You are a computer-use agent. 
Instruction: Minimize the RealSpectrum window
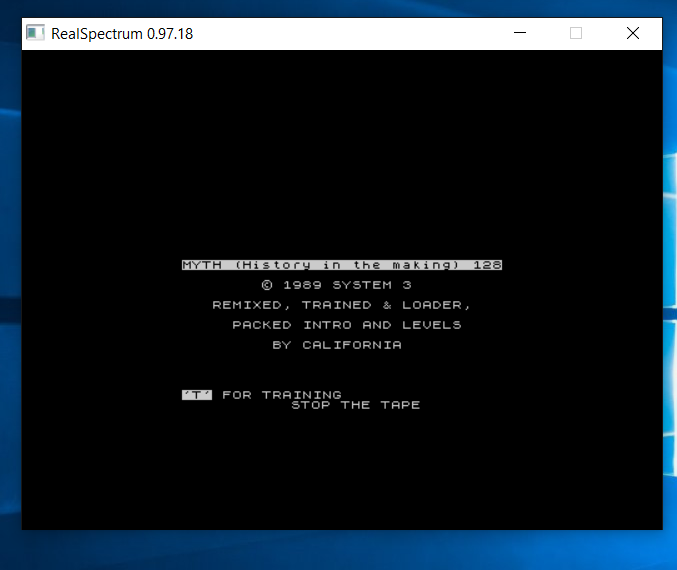[520, 33]
